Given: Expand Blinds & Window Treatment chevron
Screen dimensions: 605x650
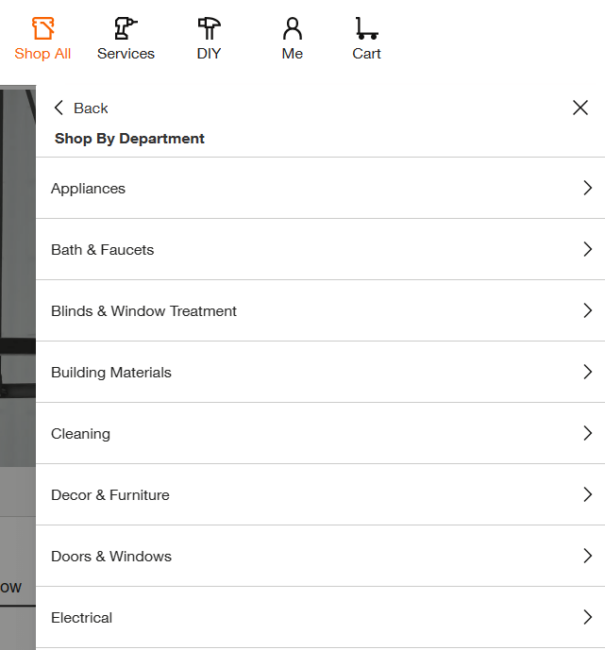Looking at the screenshot, I should pyautogui.click(x=587, y=311).
